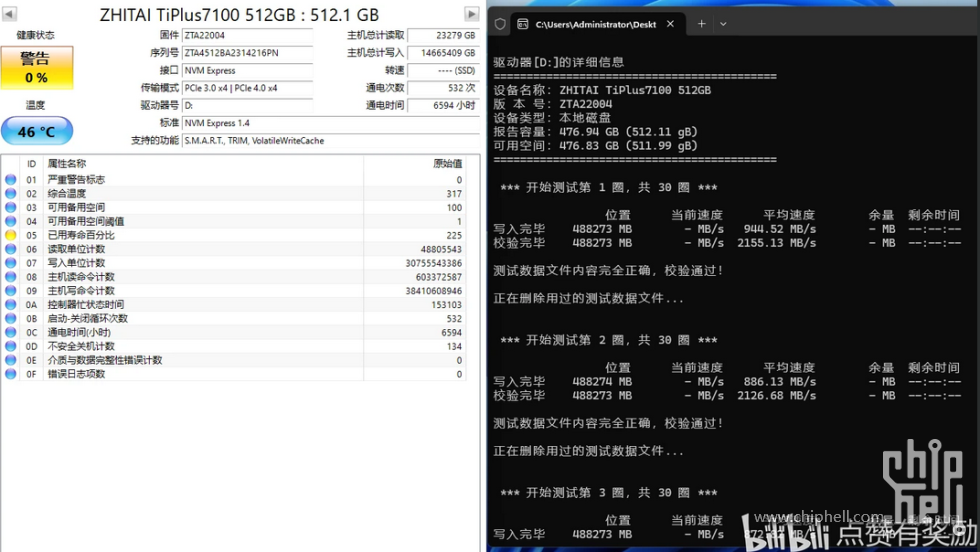Image resolution: width=980 pixels, height=552 pixels.
Task: Select status icon of row 0B 启动-关闭循环次数
Action: (x=11, y=318)
